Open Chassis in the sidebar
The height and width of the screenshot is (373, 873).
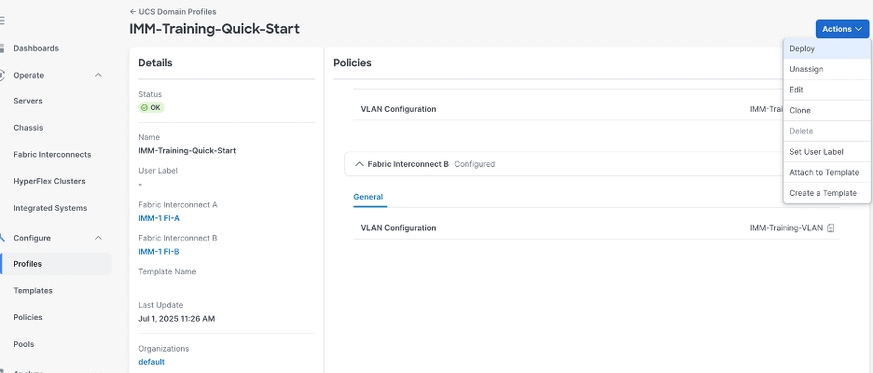point(28,127)
